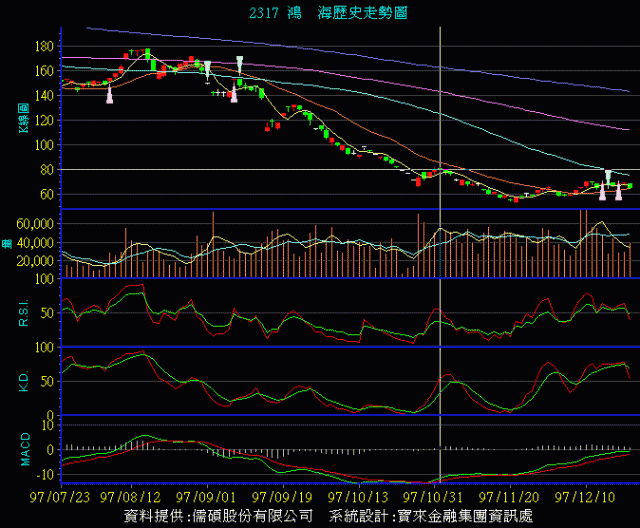Click the 20,000 volume axis label

(35, 261)
